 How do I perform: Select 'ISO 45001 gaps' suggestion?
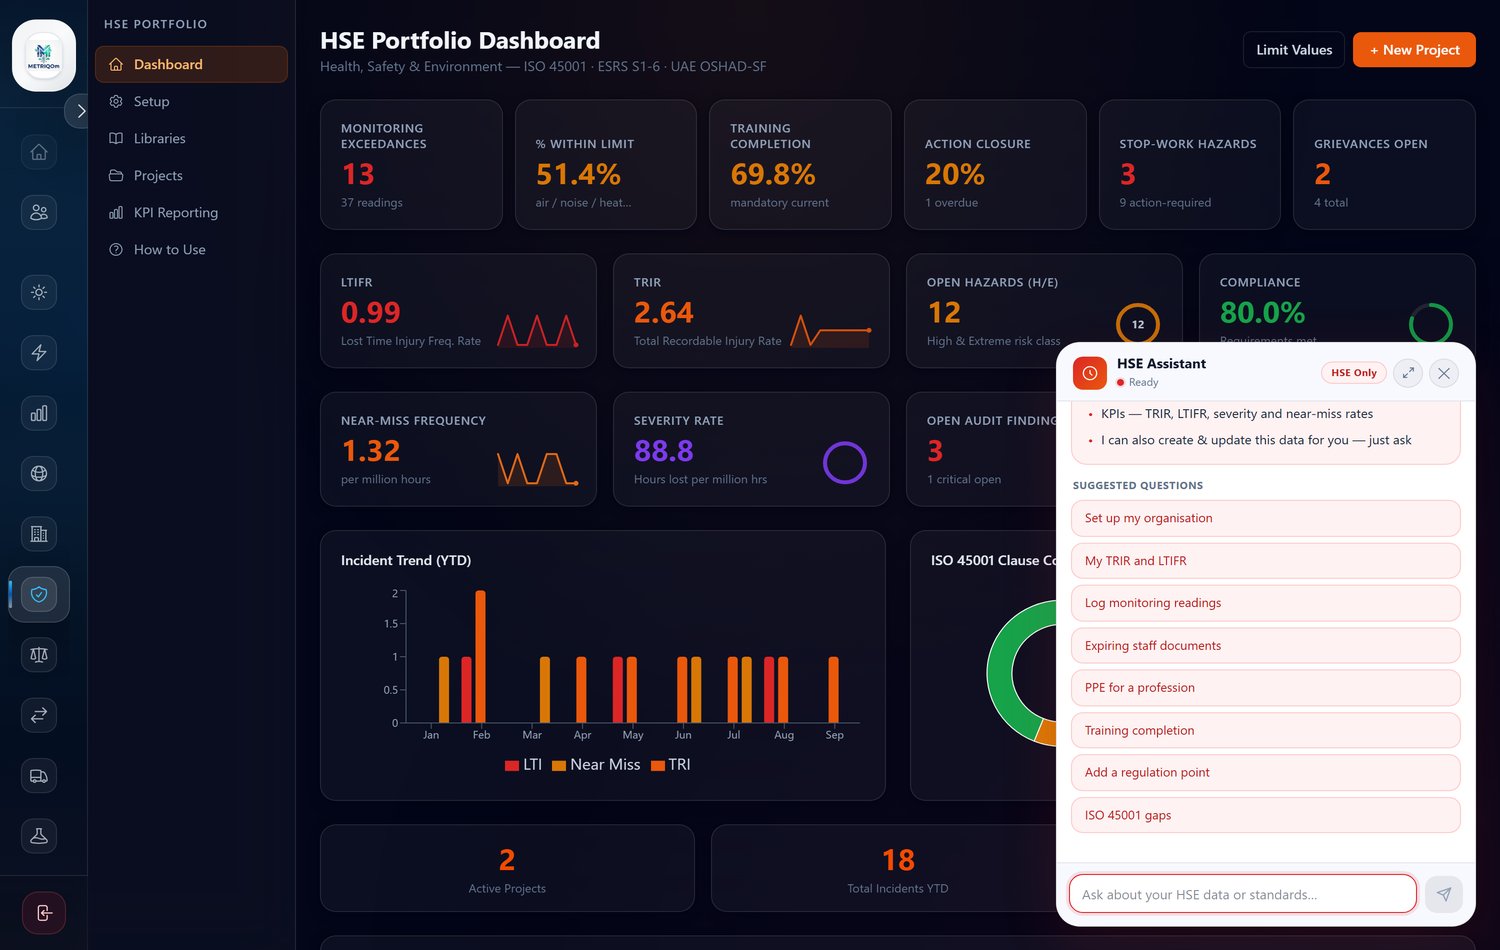(1266, 815)
